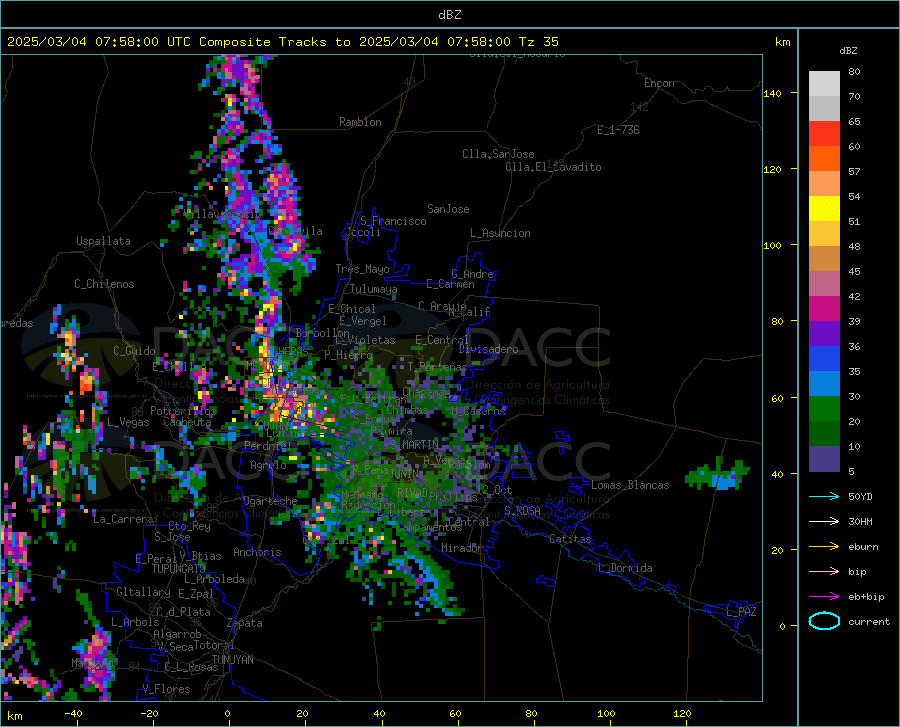The width and height of the screenshot is (900, 727).
Task: Click the red 60 dBZ legend swatch
Action: (x=824, y=134)
